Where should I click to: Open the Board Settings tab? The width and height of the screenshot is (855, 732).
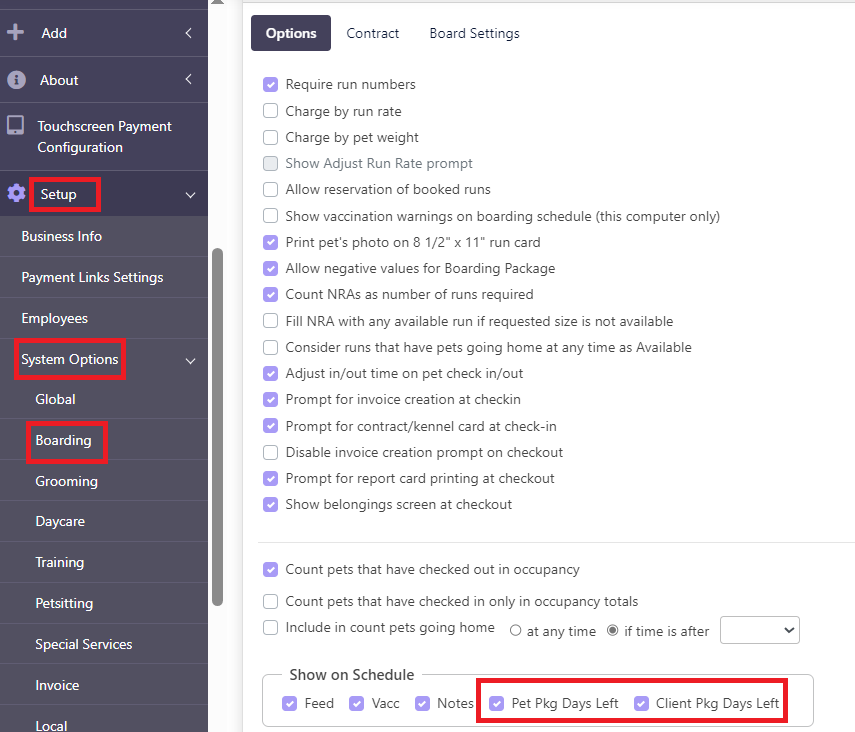pyautogui.click(x=474, y=33)
